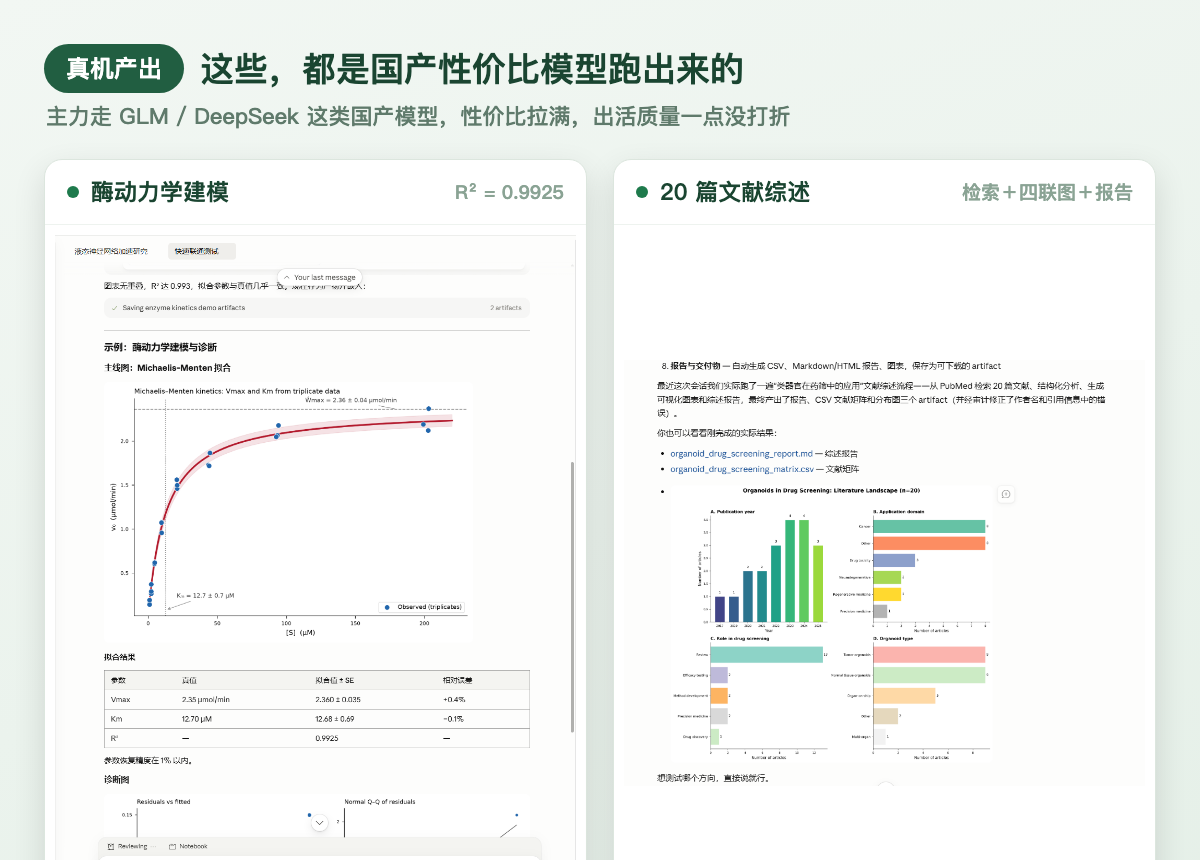Expand the 'Saving enzyme kinetics demo artifacts' row

pos(316,308)
